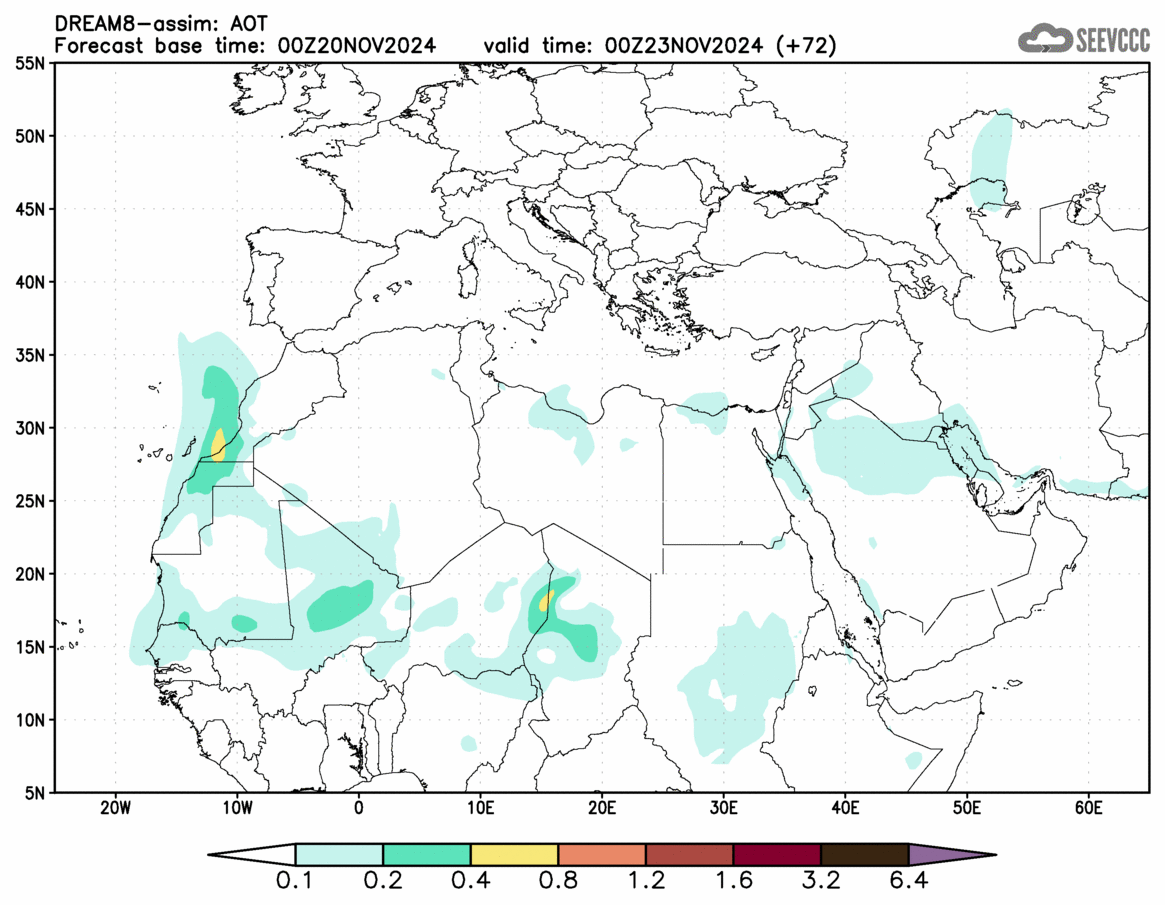Click the 1.6–3.2 dark maroon legend swatch
Image resolution: width=1165 pixels, height=905 pixels.
(777, 854)
